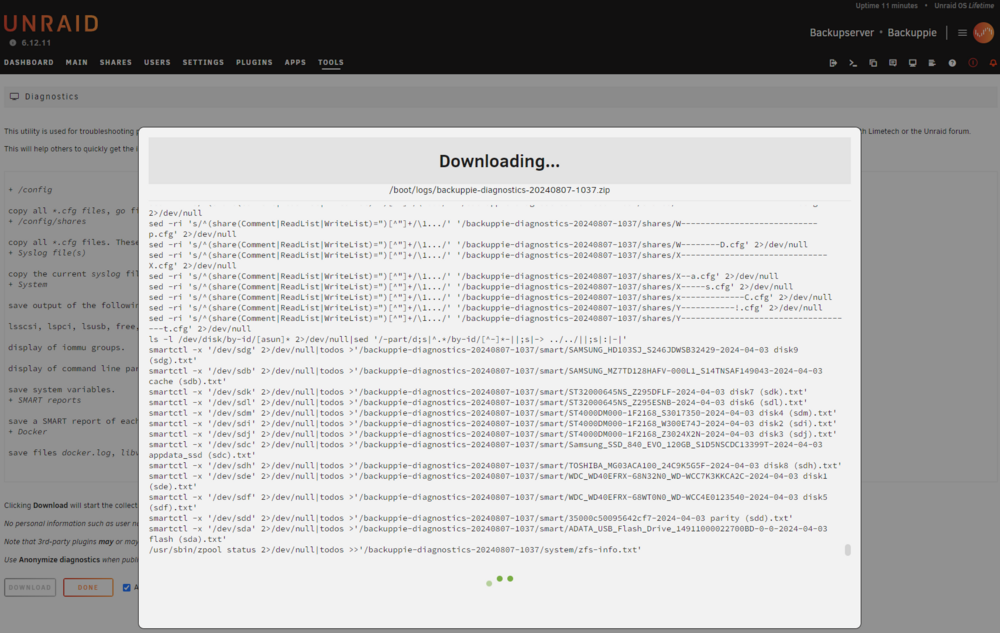The width and height of the screenshot is (1000, 633).
Task: Click the smartctl '/dev/sdm' disk4 log line
Action: pyautogui.click(x=492, y=413)
